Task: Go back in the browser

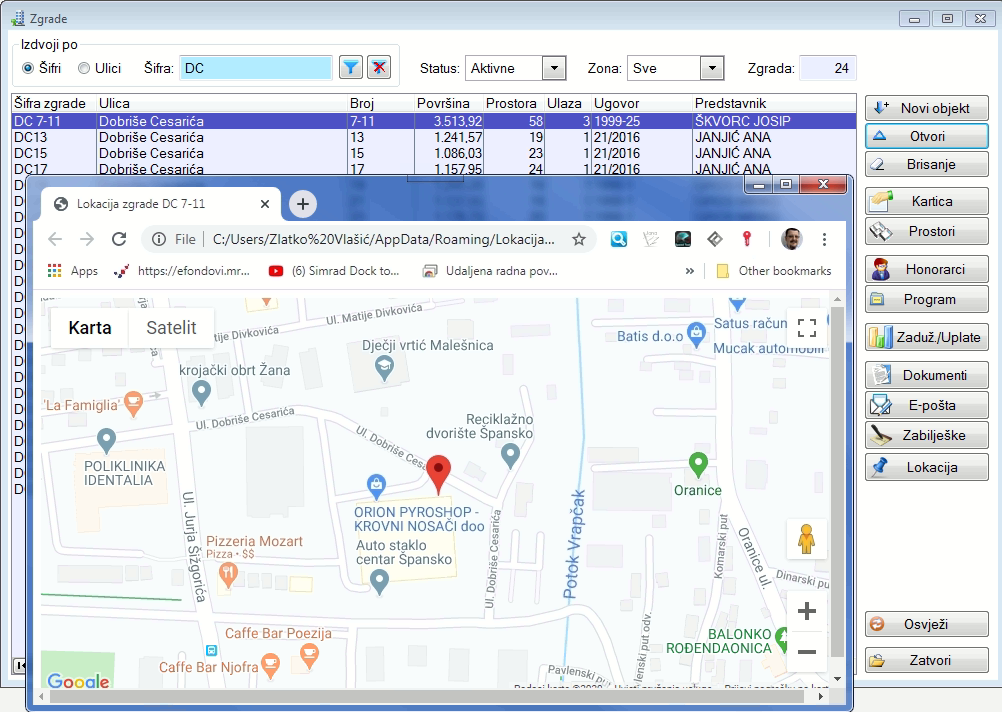Action: 56,239
